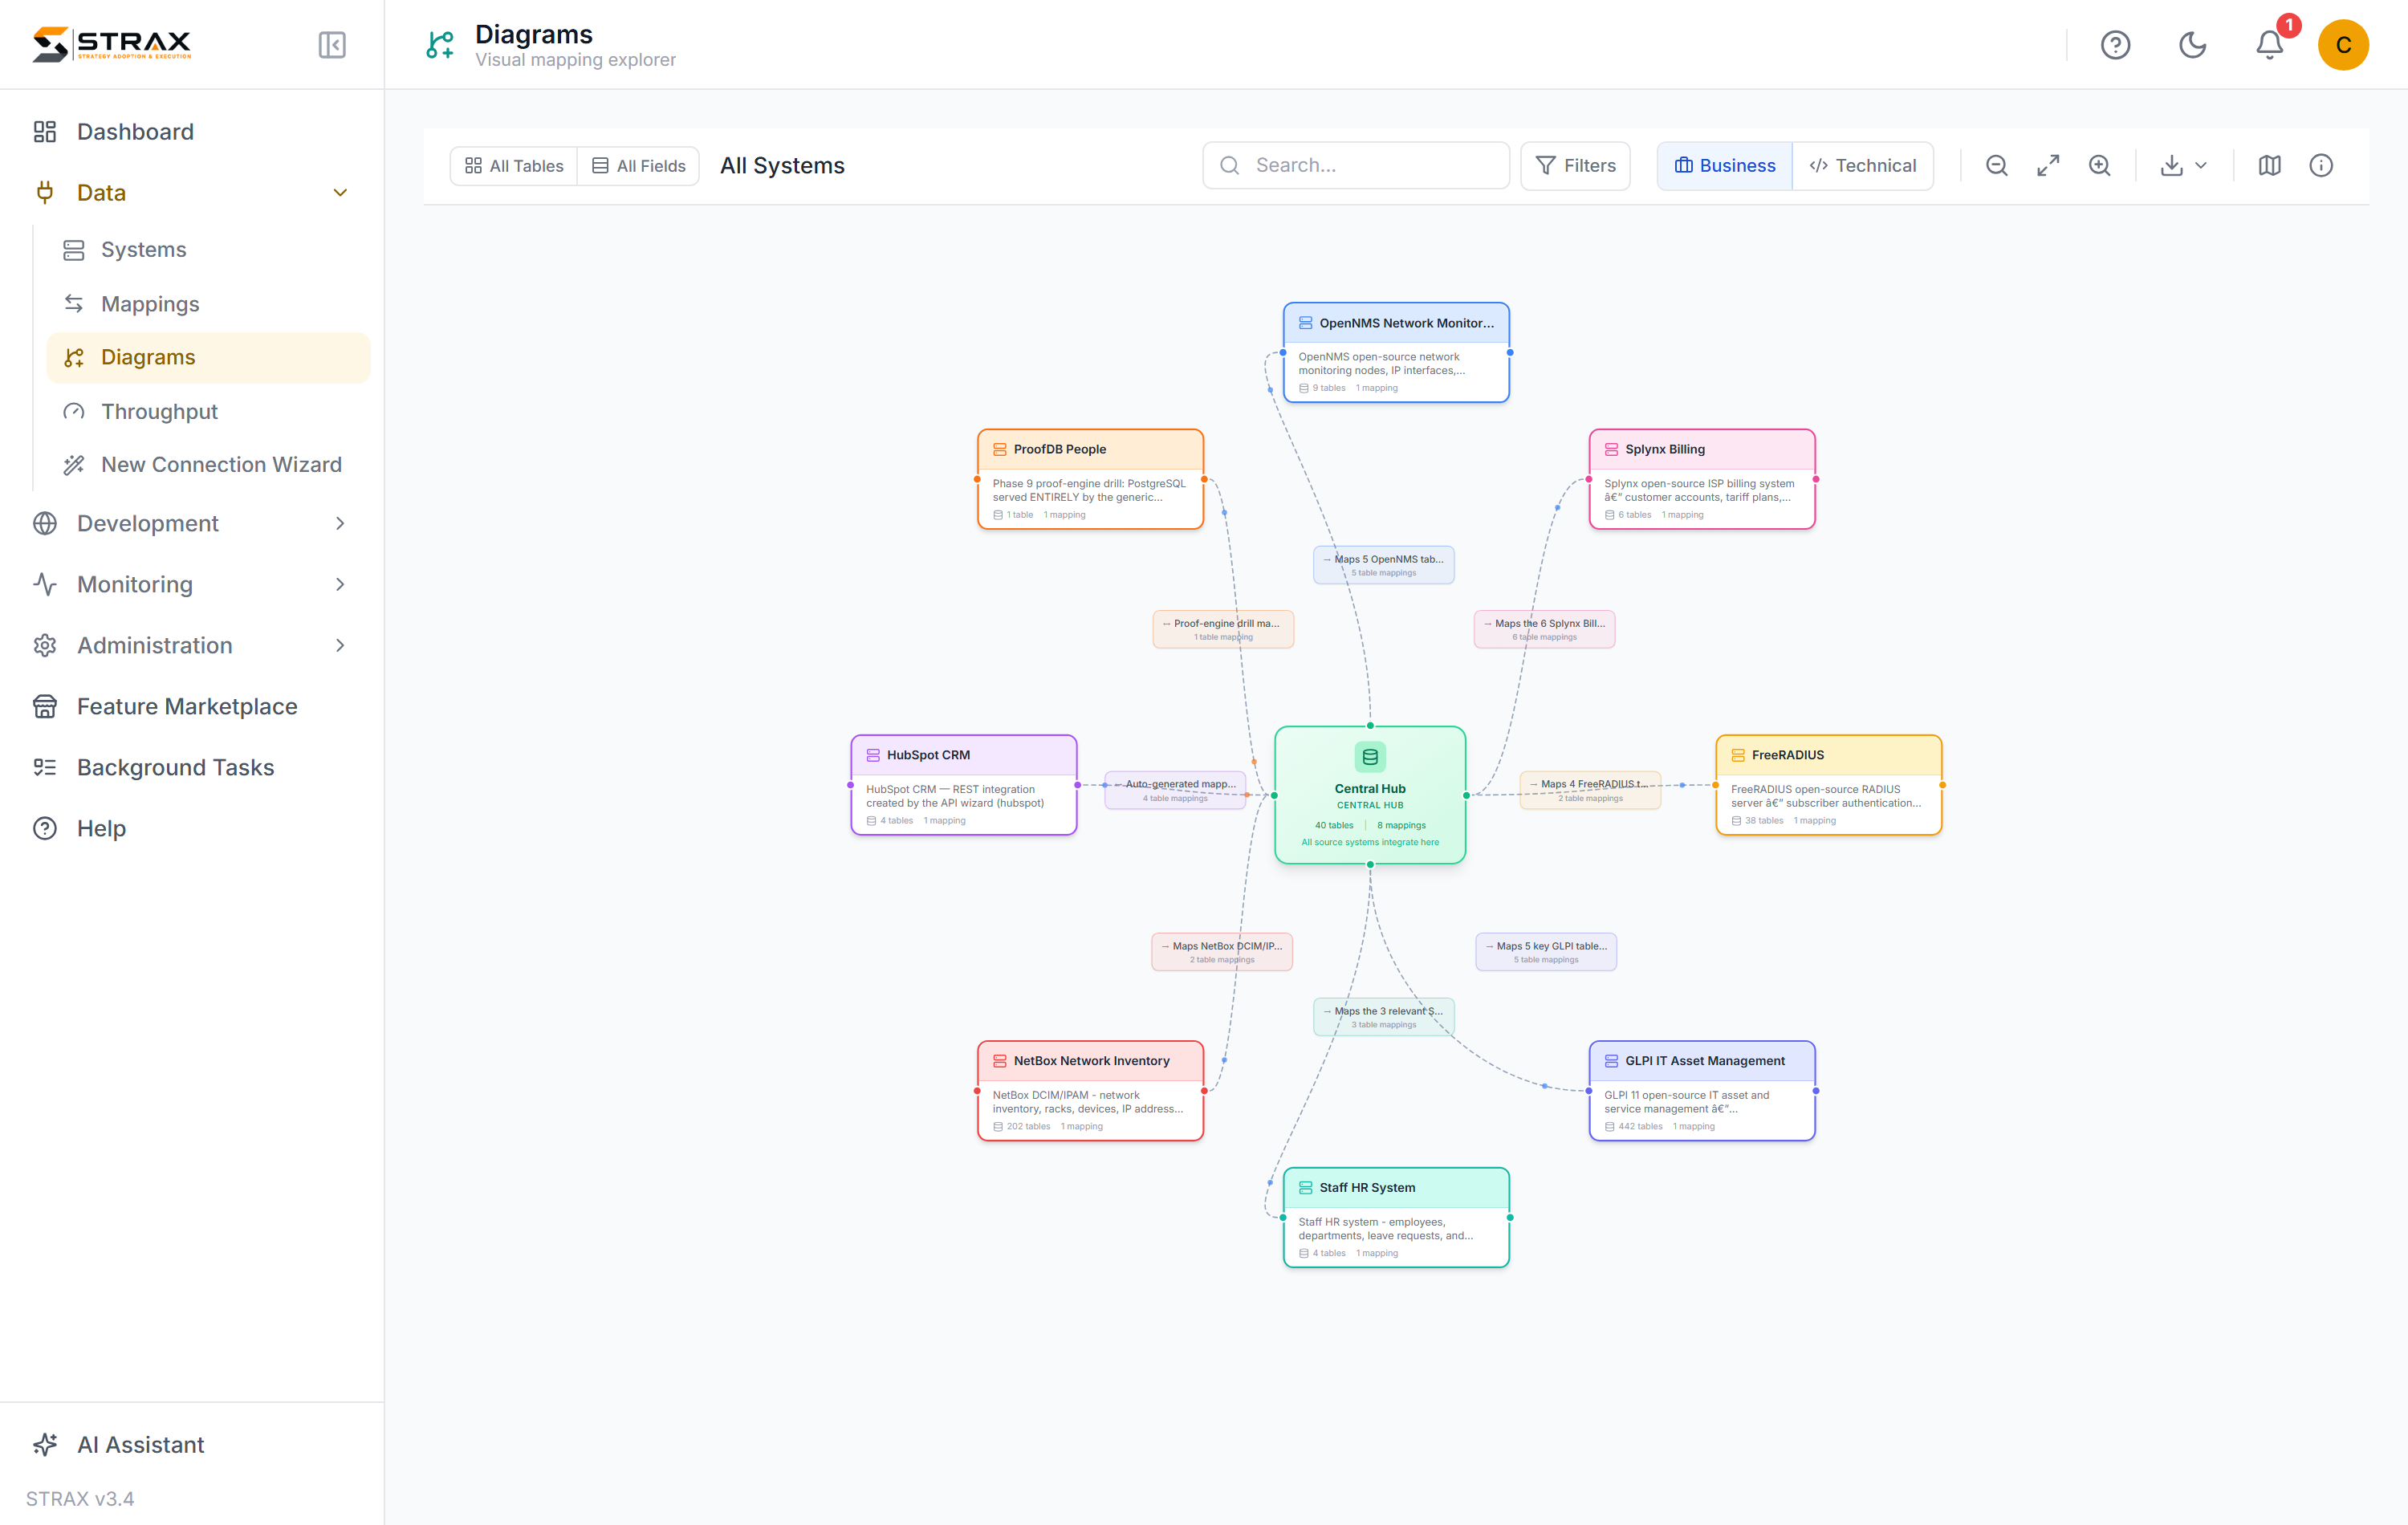
Task: Focus the Search field
Action: tap(1356, 166)
